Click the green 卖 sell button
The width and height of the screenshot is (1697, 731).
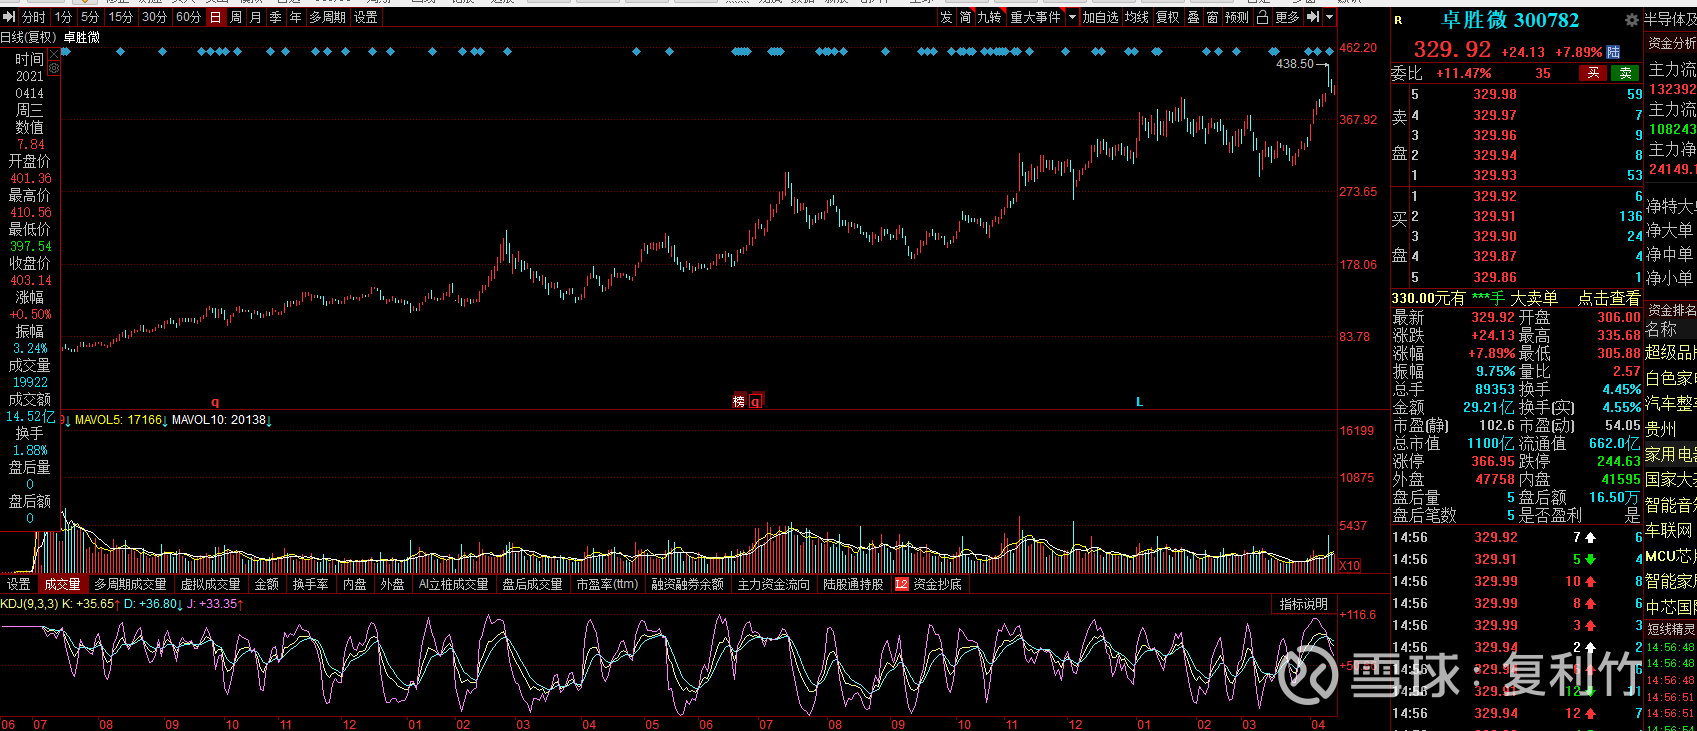(x=1626, y=73)
